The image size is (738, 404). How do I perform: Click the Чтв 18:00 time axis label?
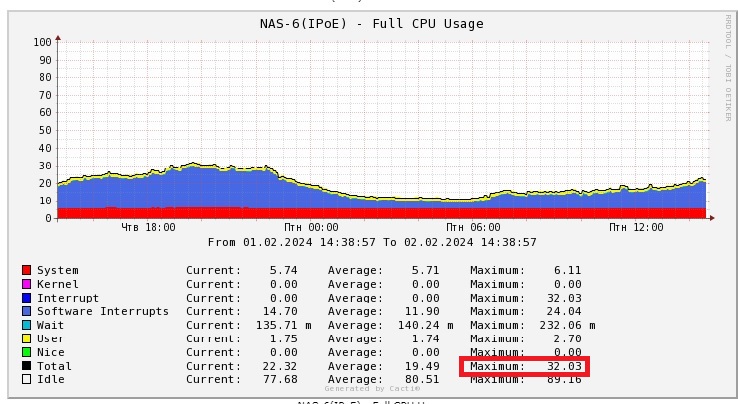148,227
